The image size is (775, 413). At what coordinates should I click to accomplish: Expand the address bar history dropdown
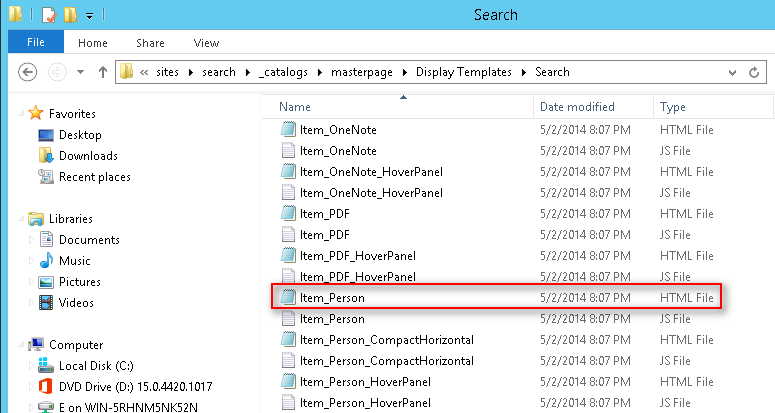point(732,73)
